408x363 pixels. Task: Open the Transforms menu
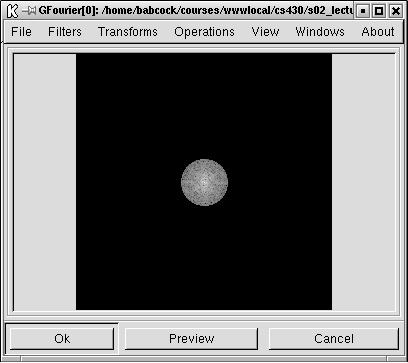(128, 32)
